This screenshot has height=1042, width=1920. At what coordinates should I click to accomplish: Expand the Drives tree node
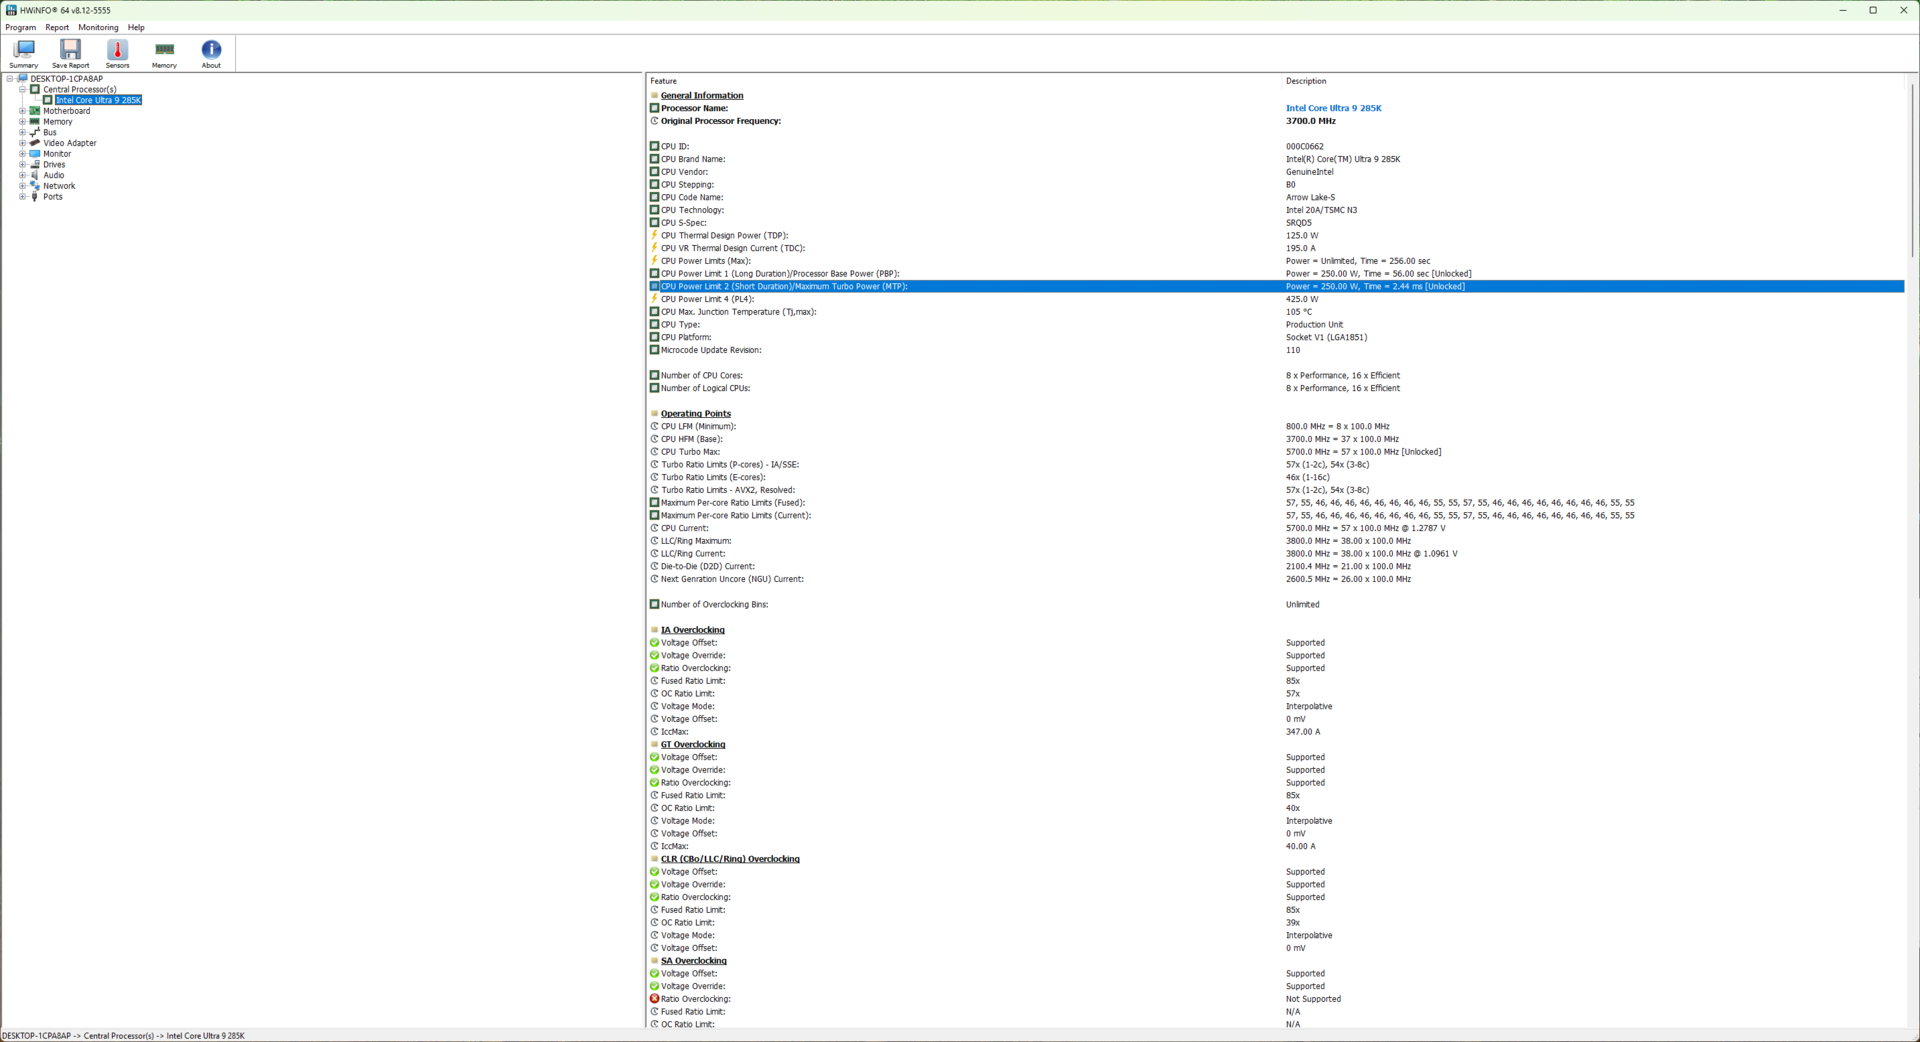[x=22, y=164]
